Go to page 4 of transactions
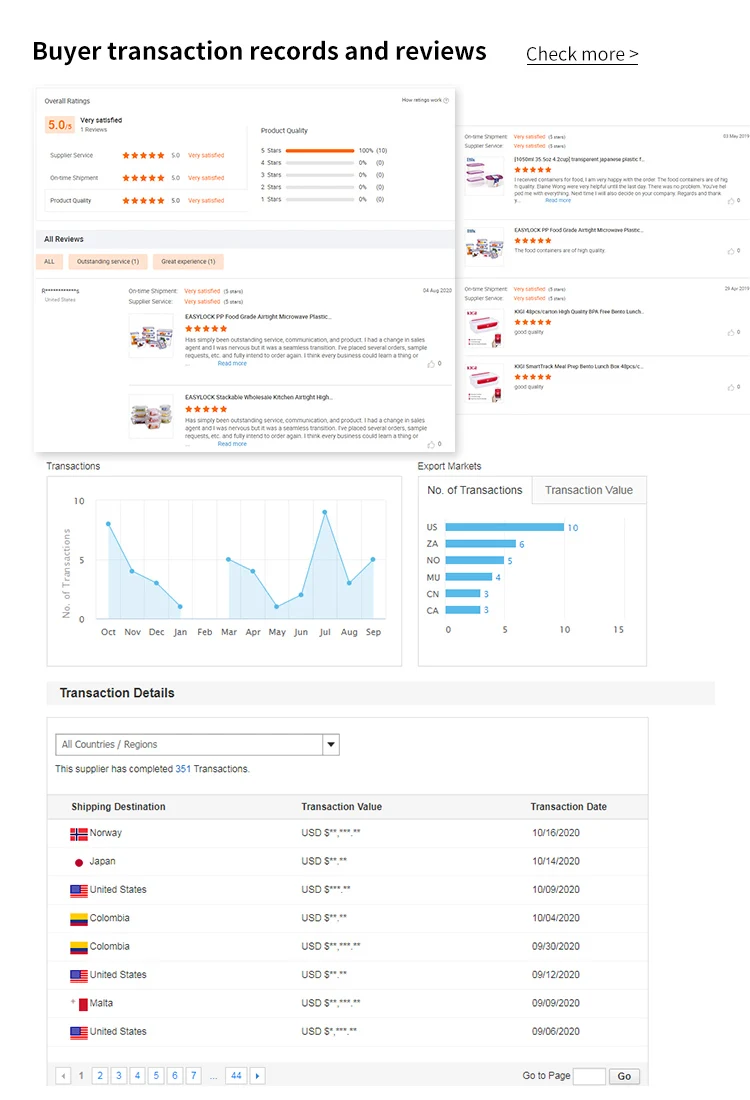 tap(138, 1075)
